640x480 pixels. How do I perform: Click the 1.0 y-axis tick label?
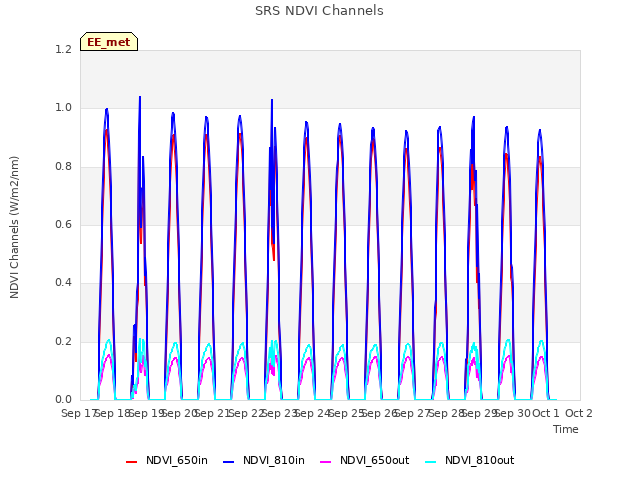pos(63,108)
